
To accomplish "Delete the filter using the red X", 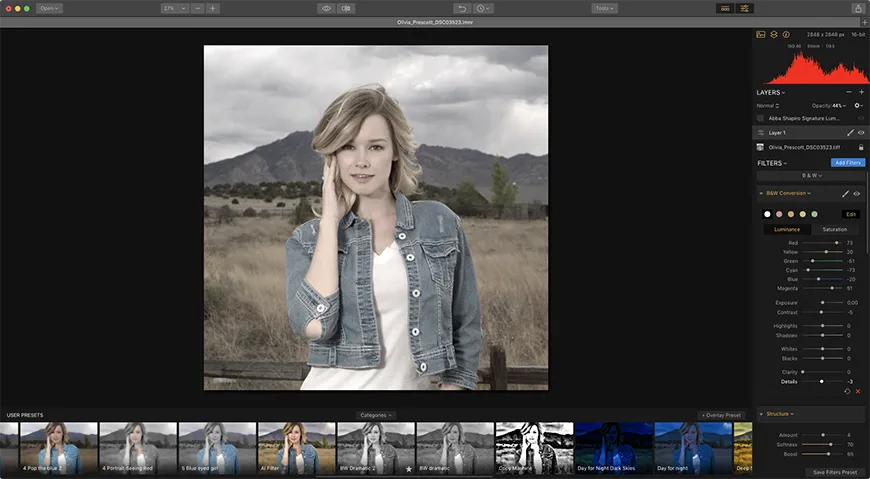I will pyautogui.click(x=858, y=391).
